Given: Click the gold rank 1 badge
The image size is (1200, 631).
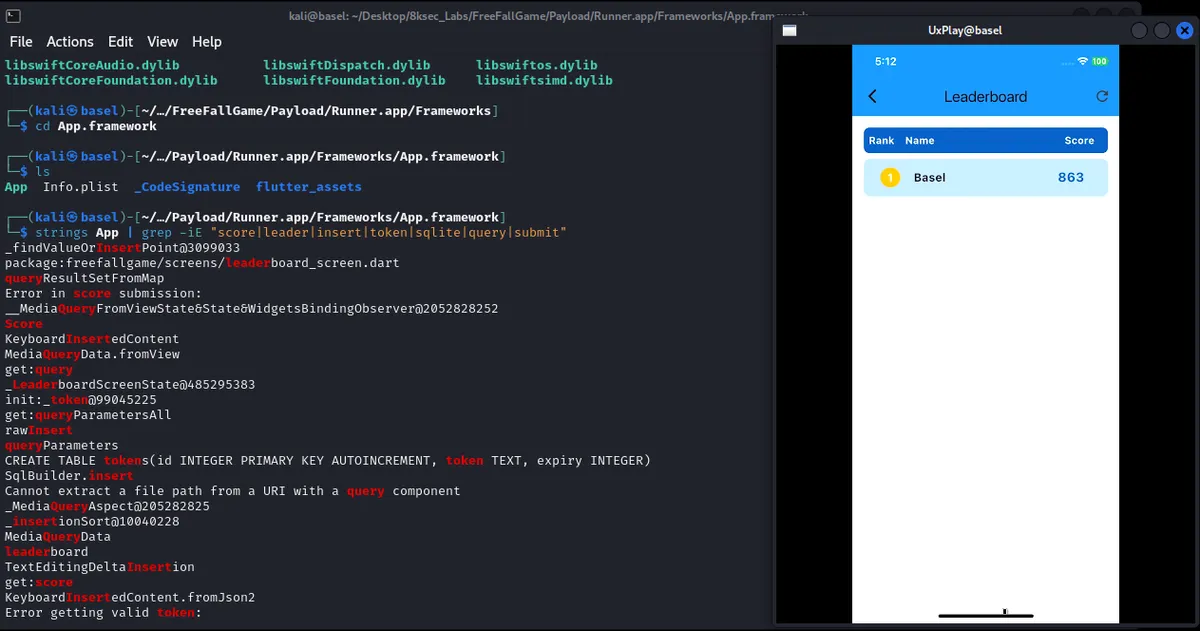Looking at the screenshot, I should pyautogui.click(x=890, y=178).
